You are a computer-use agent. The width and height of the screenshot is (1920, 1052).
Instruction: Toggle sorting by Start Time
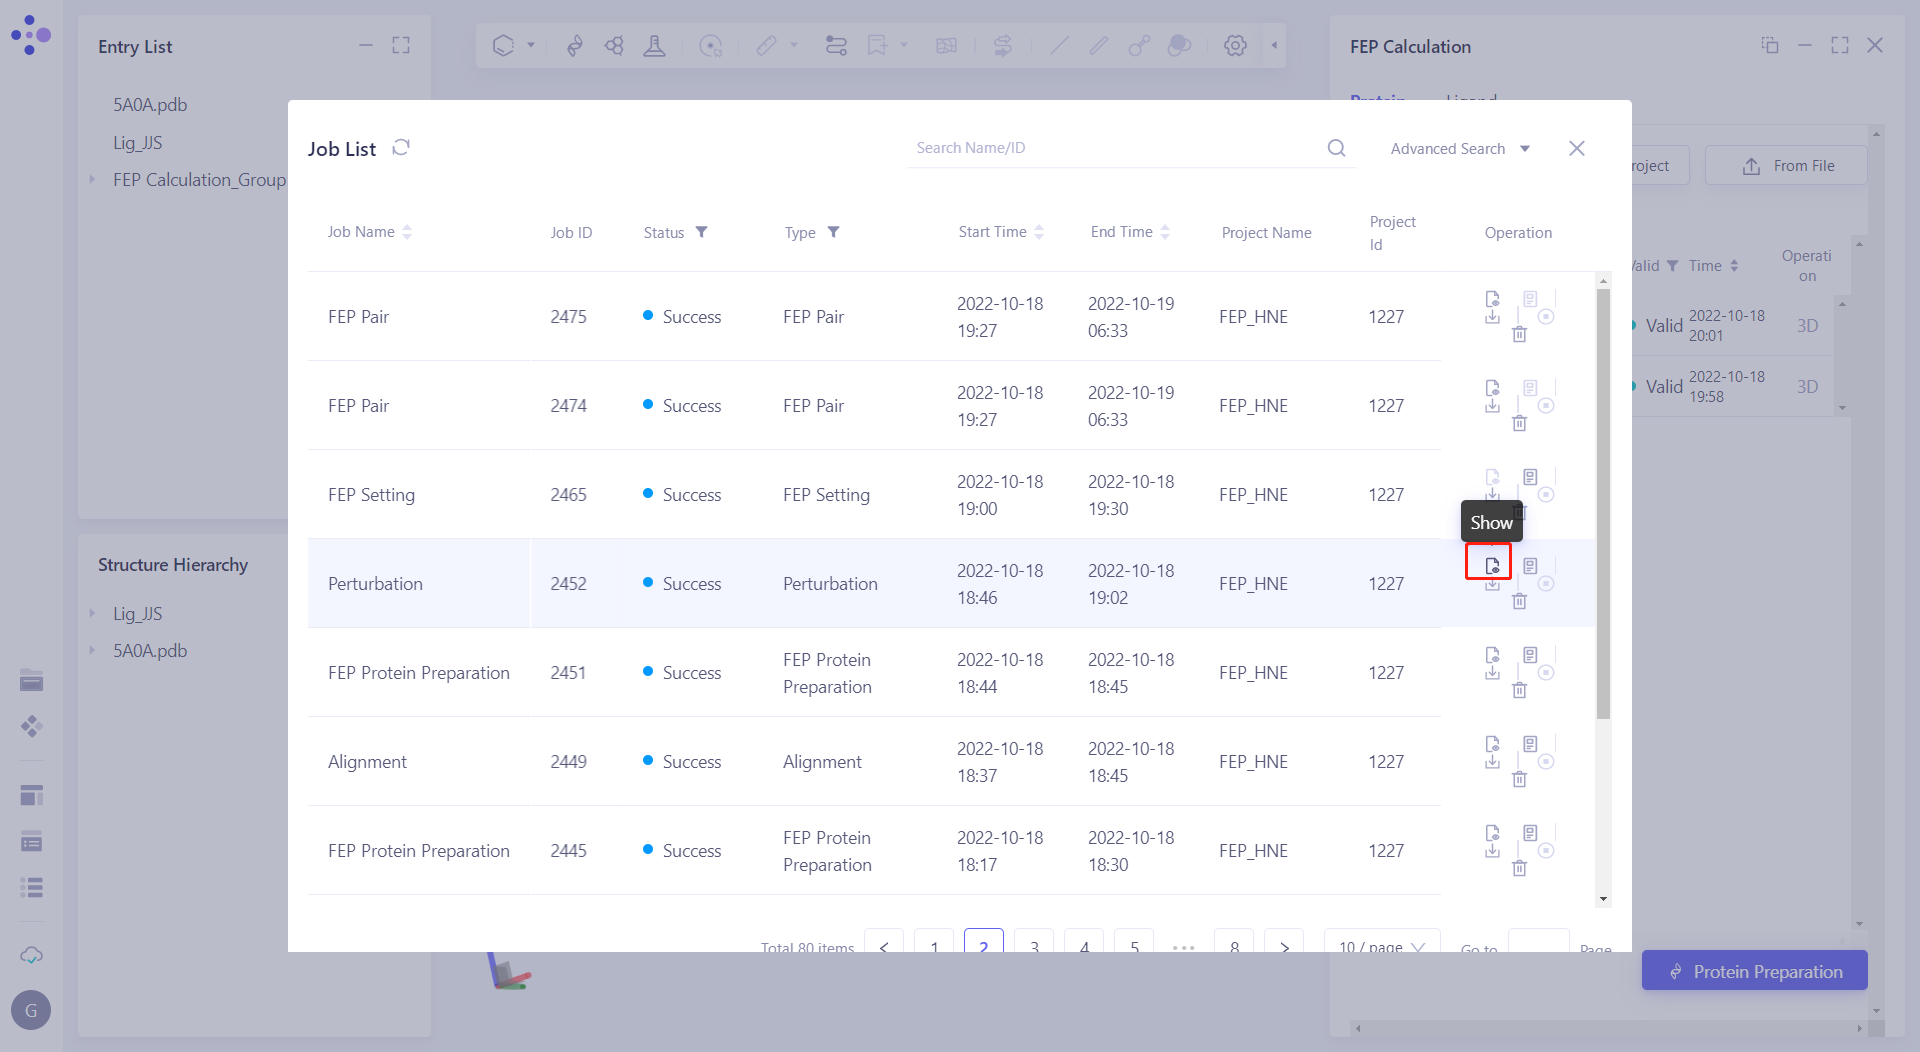pyautogui.click(x=1039, y=232)
